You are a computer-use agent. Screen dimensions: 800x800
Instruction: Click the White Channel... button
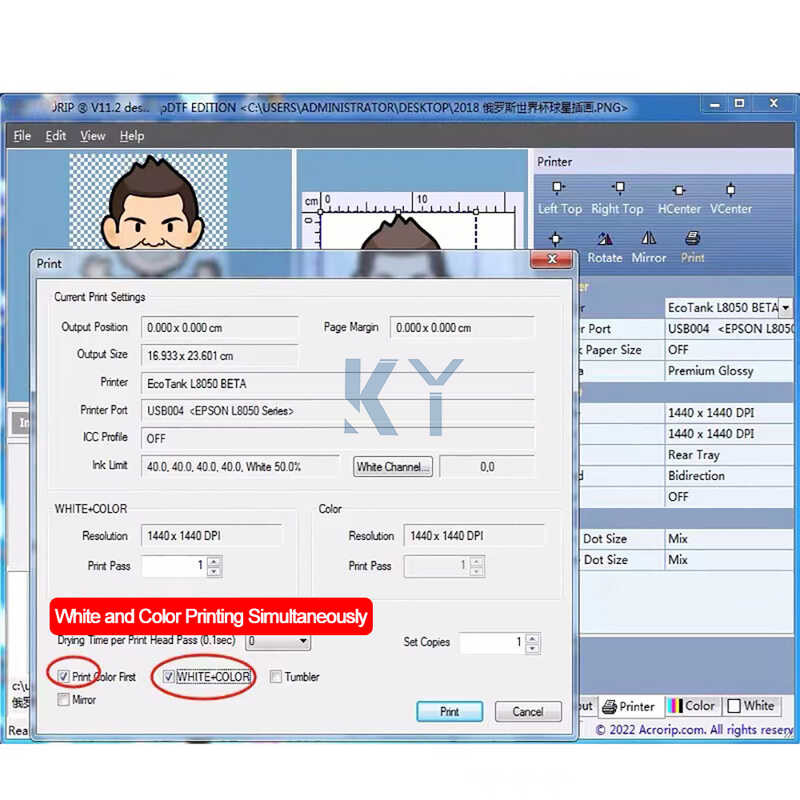[x=393, y=467]
